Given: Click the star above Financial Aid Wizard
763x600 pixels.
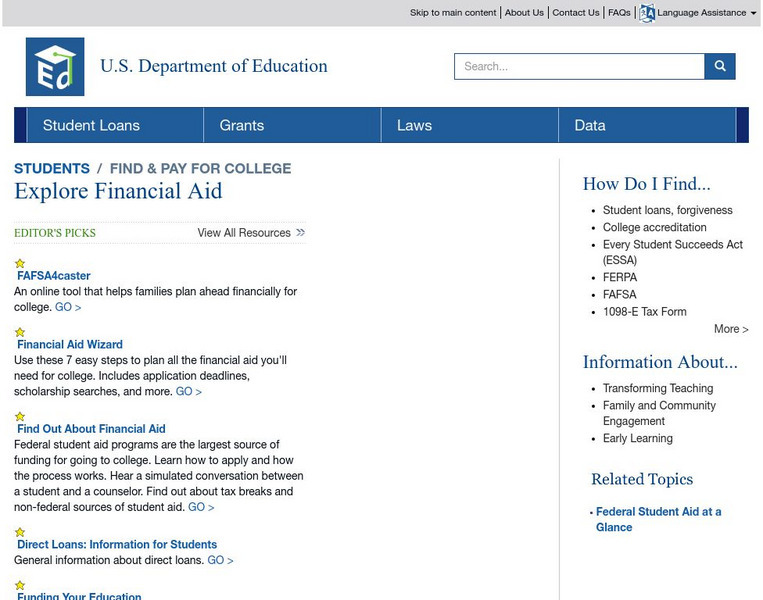Looking at the screenshot, I should (x=20, y=332).
